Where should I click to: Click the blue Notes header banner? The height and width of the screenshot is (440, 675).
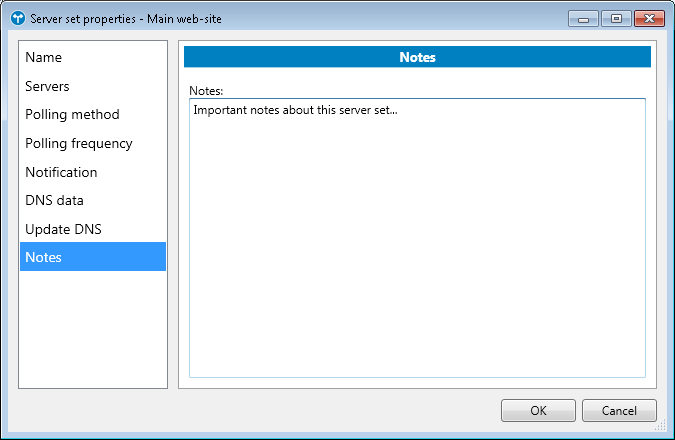point(417,57)
